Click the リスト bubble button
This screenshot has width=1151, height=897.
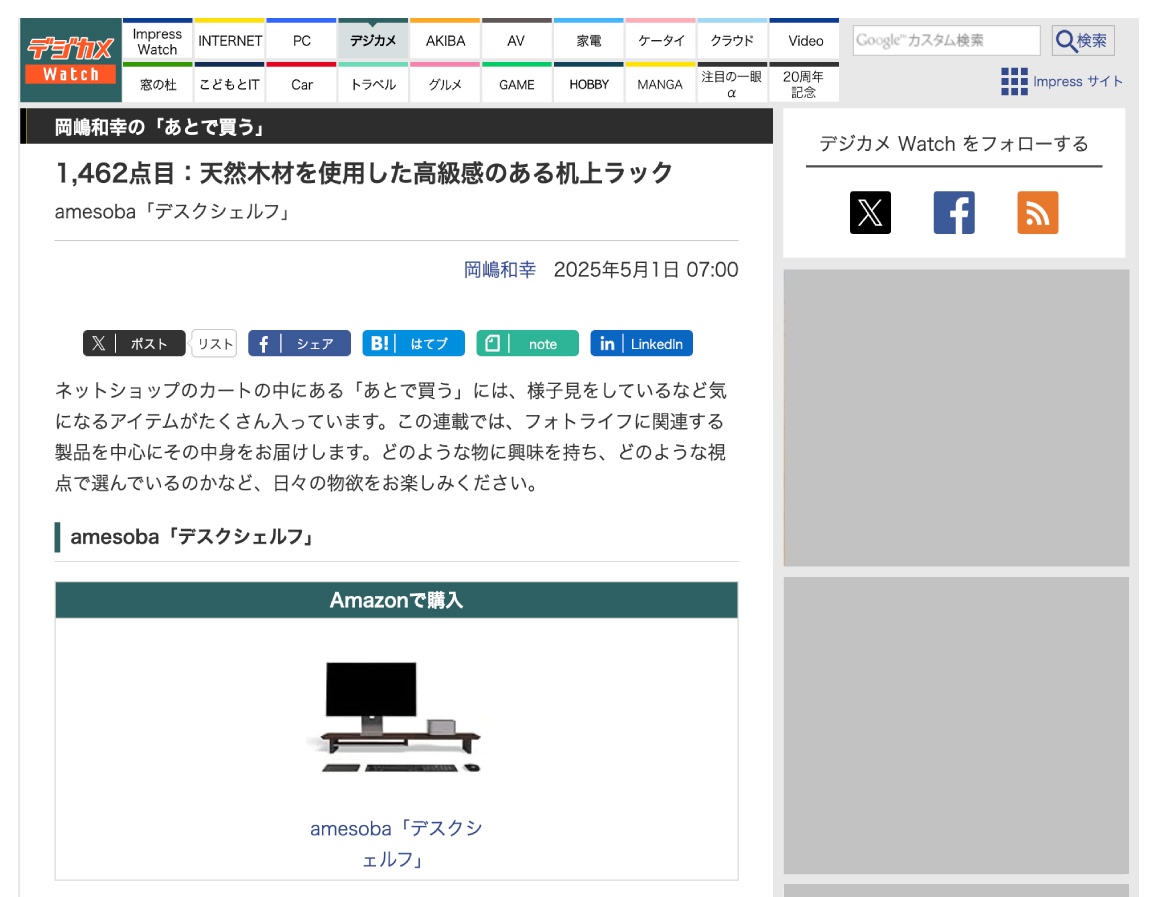[214, 344]
